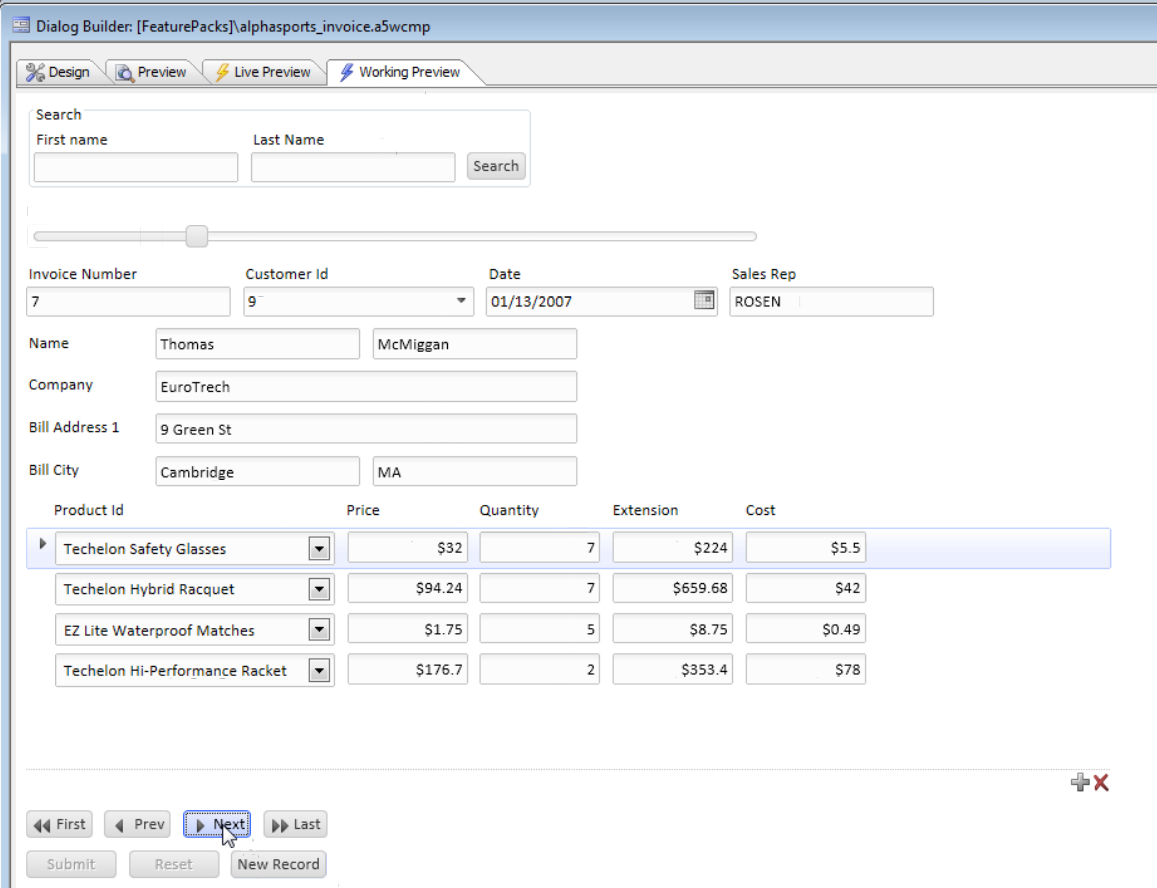Click the $94.24 price field
Viewport: 1157px width, 888px height.
point(408,588)
